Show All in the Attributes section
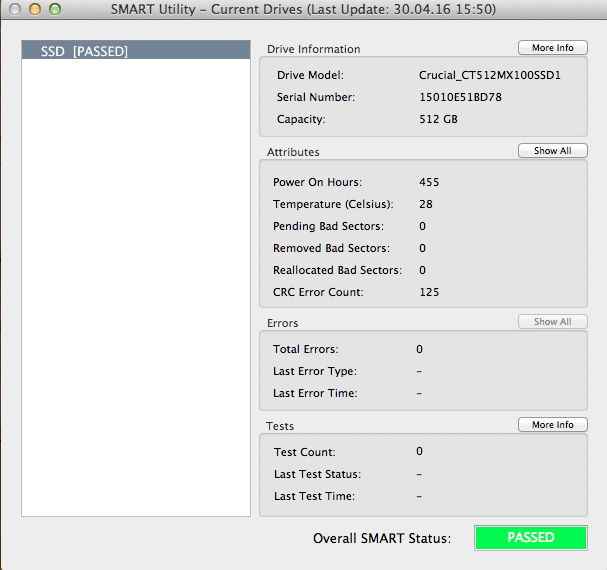This screenshot has width=607, height=570. point(553,151)
